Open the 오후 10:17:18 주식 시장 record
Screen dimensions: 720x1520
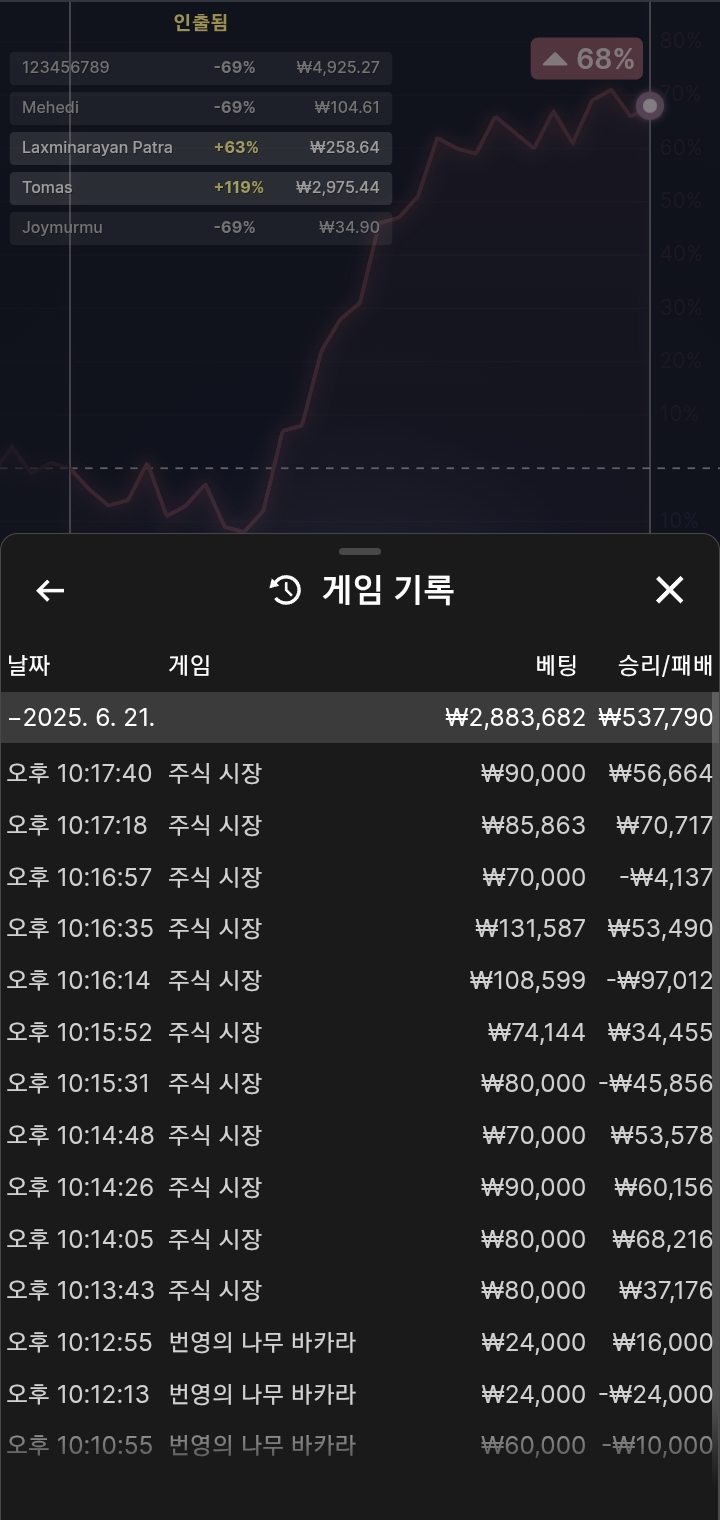360,825
